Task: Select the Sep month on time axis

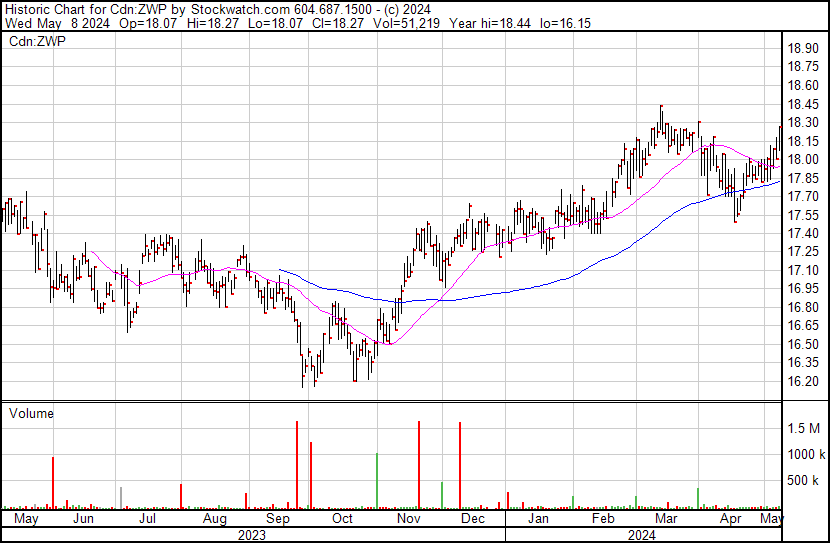Action: 279,520
